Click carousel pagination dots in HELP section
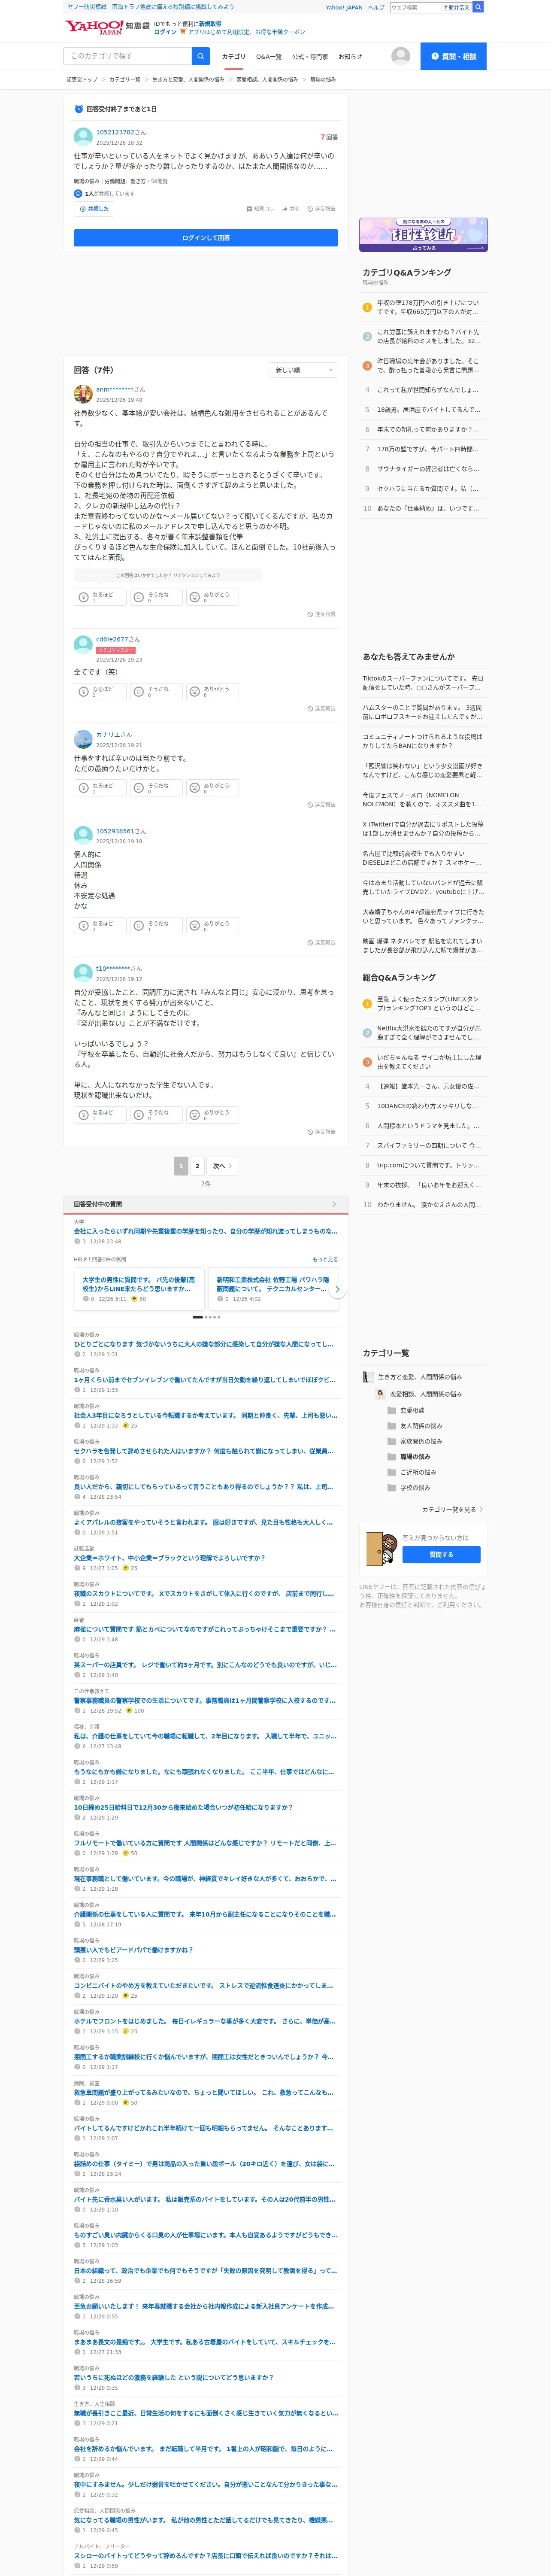551x2576 pixels. [x=206, y=1317]
